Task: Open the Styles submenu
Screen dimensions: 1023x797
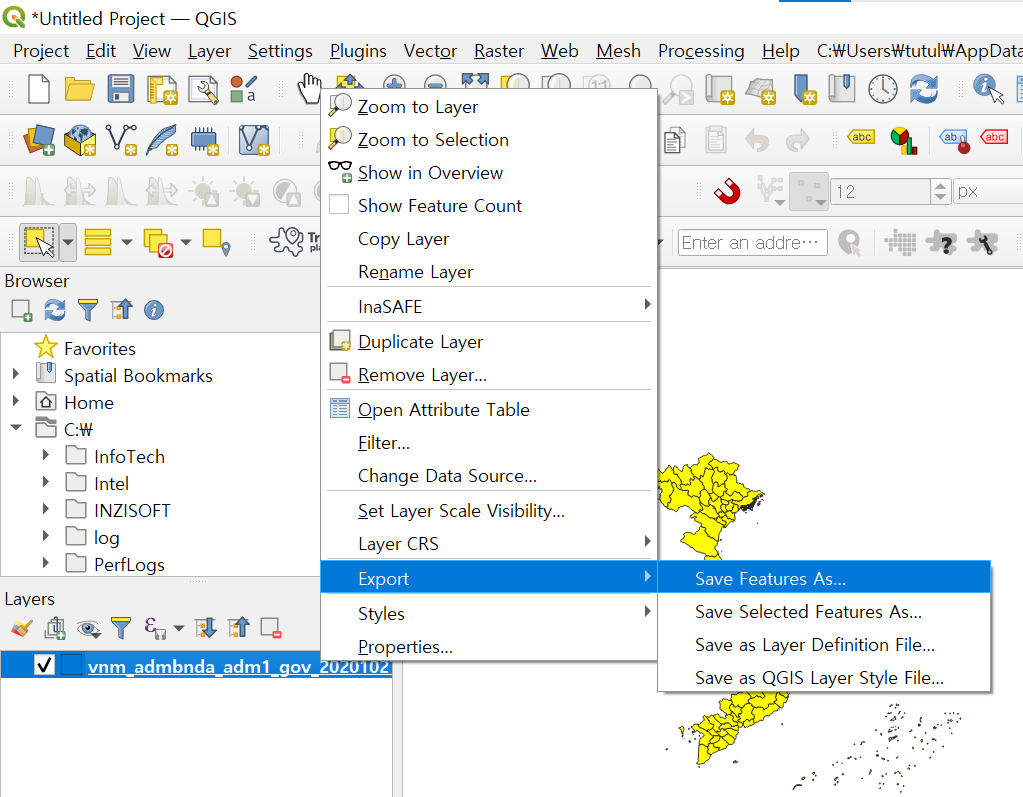Action: click(x=489, y=614)
